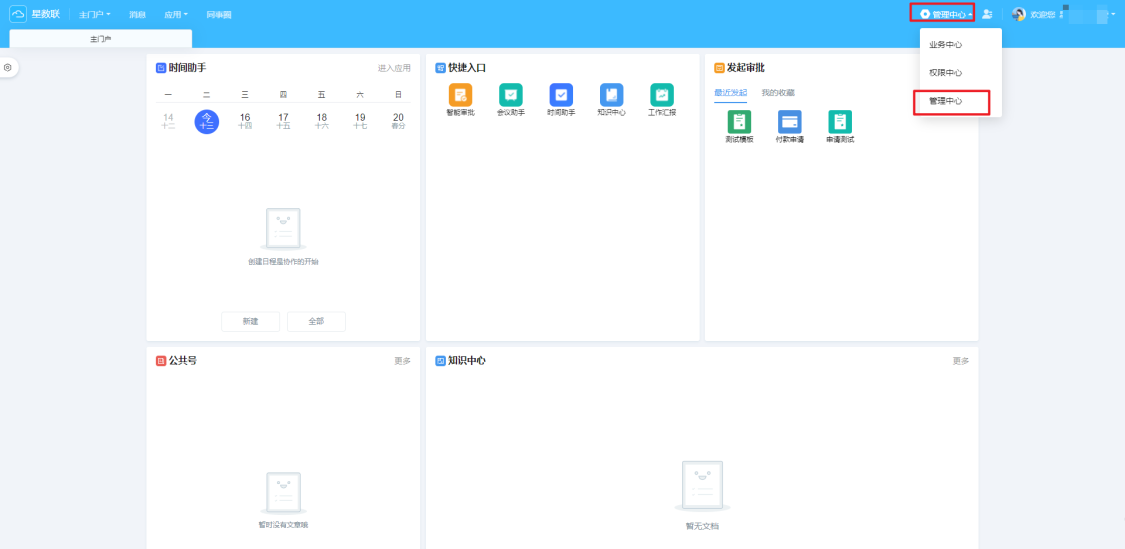Open the 会议助手 shortcut icon
Image resolution: width=1125 pixels, height=549 pixels.
tap(511, 95)
